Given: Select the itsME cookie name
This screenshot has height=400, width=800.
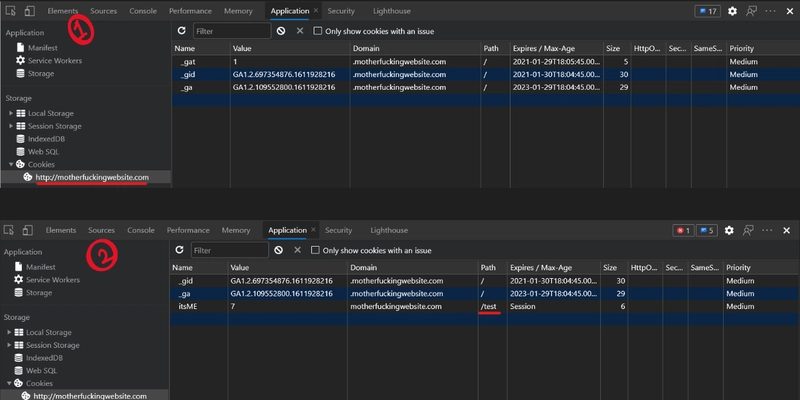Looking at the screenshot, I should click(x=188, y=307).
